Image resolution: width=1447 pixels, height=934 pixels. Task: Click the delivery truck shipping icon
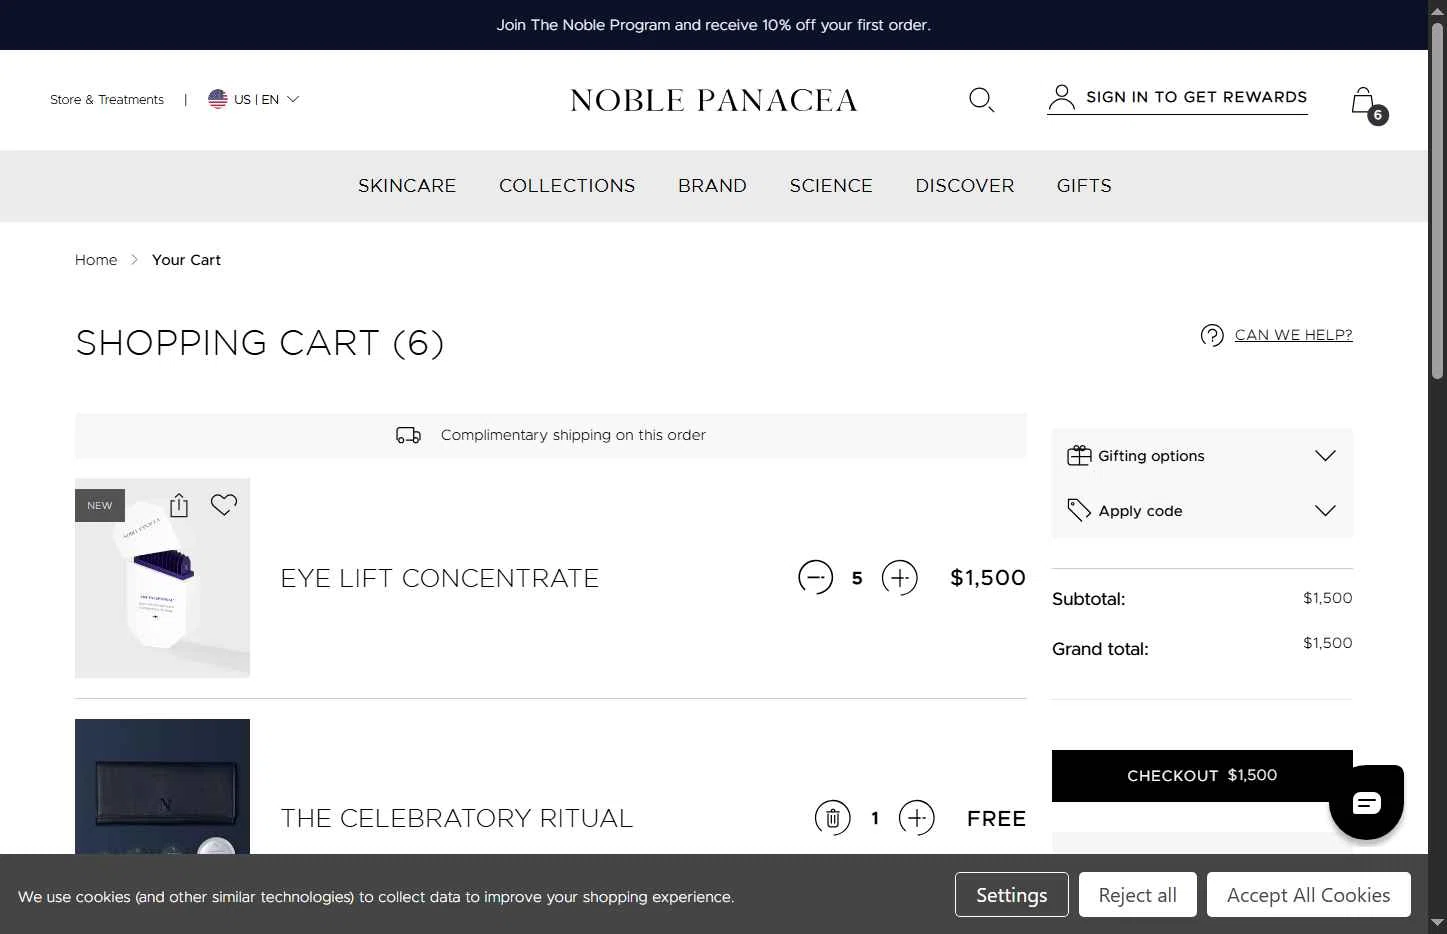(x=408, y=435)
